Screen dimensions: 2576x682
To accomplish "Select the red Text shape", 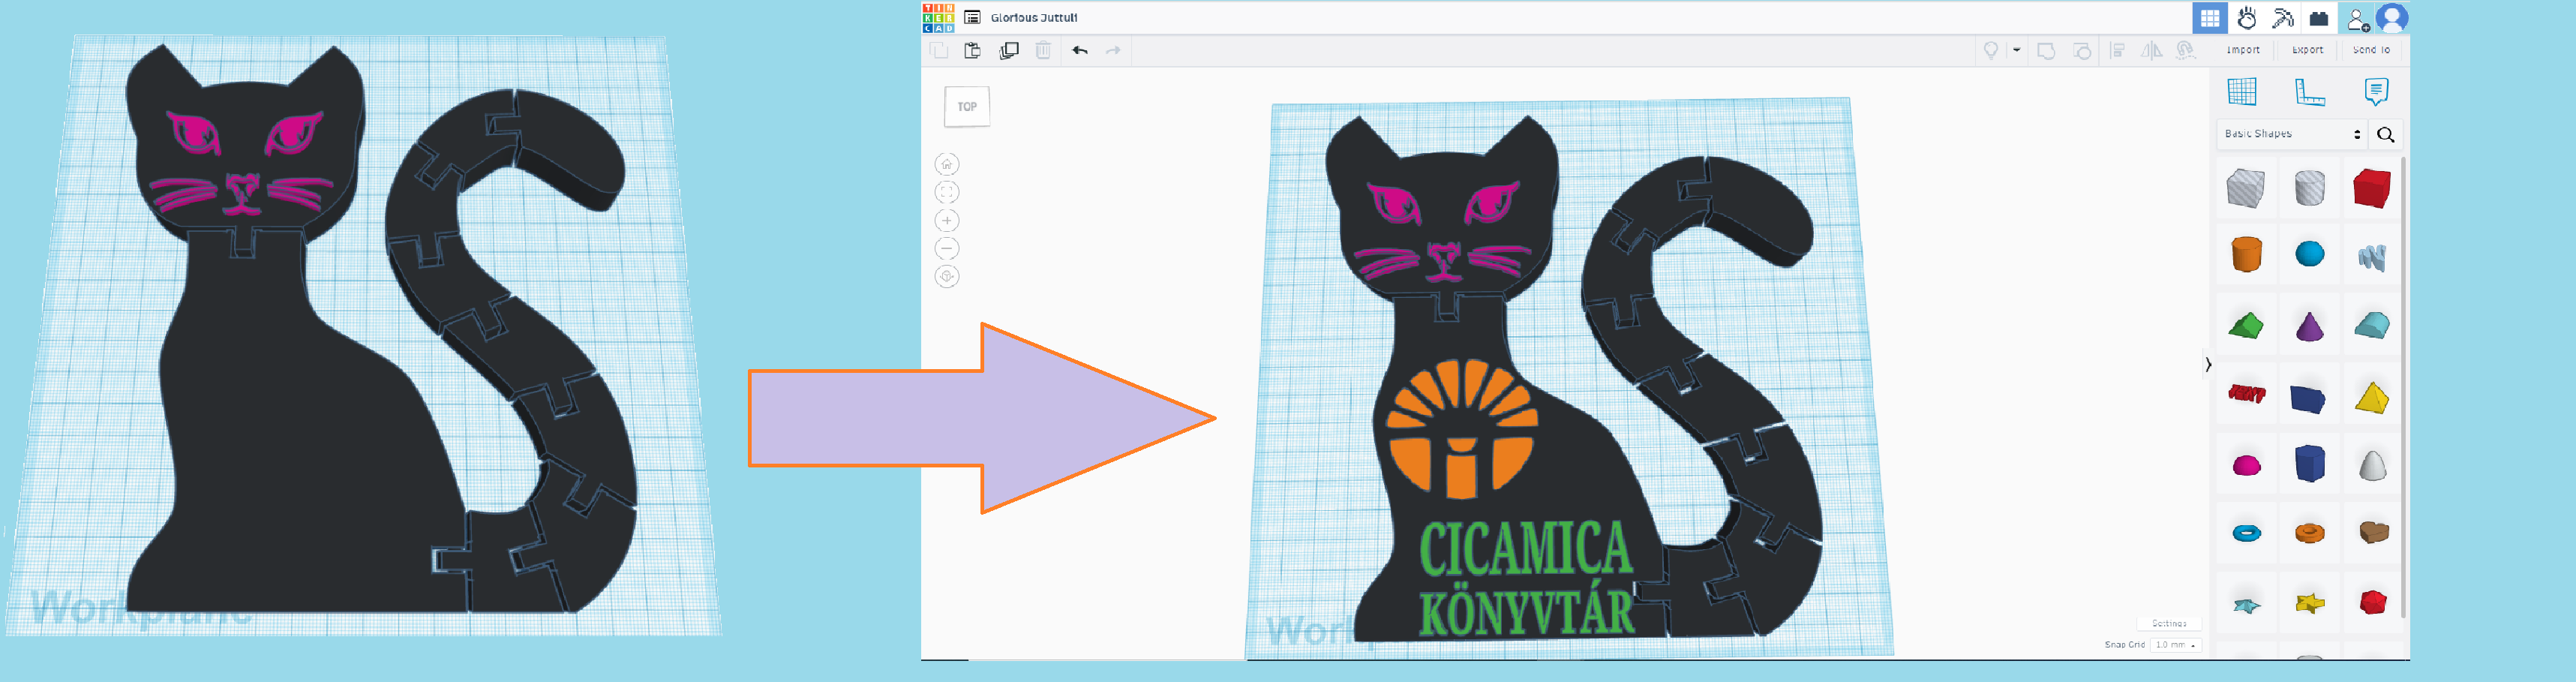I will pyautogui.click(x=2246, y=394).
